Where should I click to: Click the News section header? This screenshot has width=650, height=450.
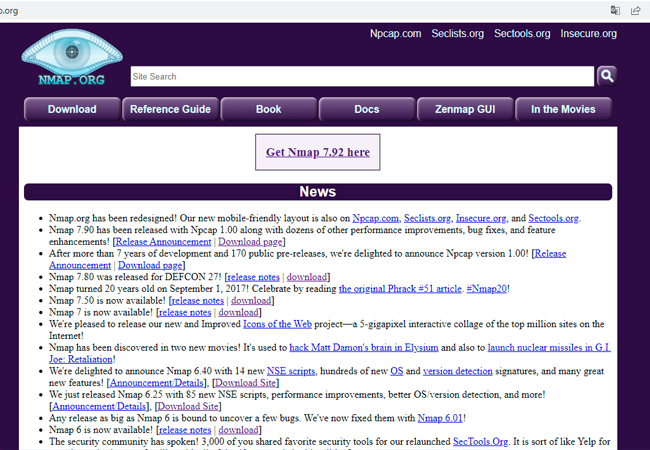318,192
